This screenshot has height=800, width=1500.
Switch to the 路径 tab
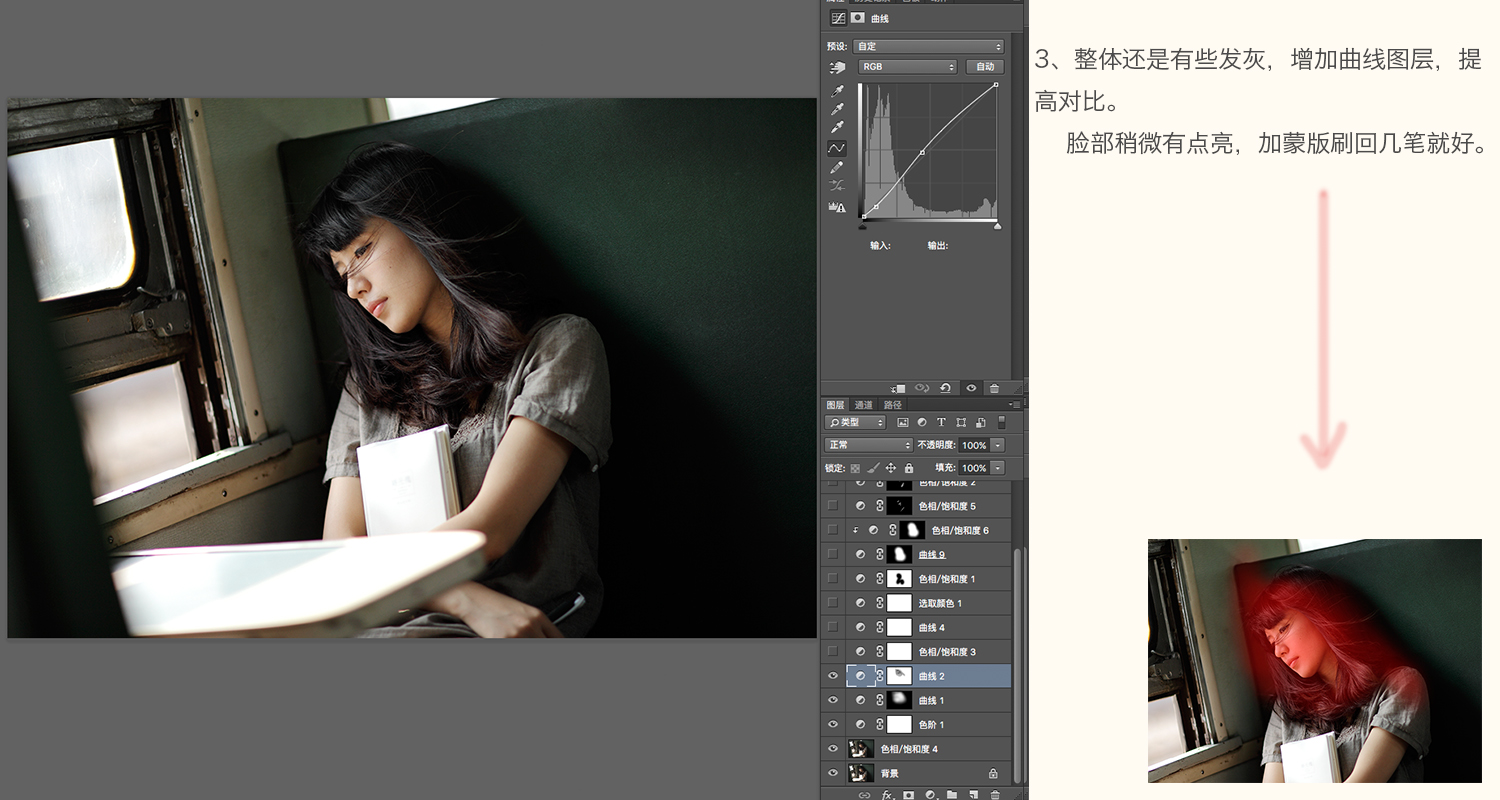coord(893,405)
